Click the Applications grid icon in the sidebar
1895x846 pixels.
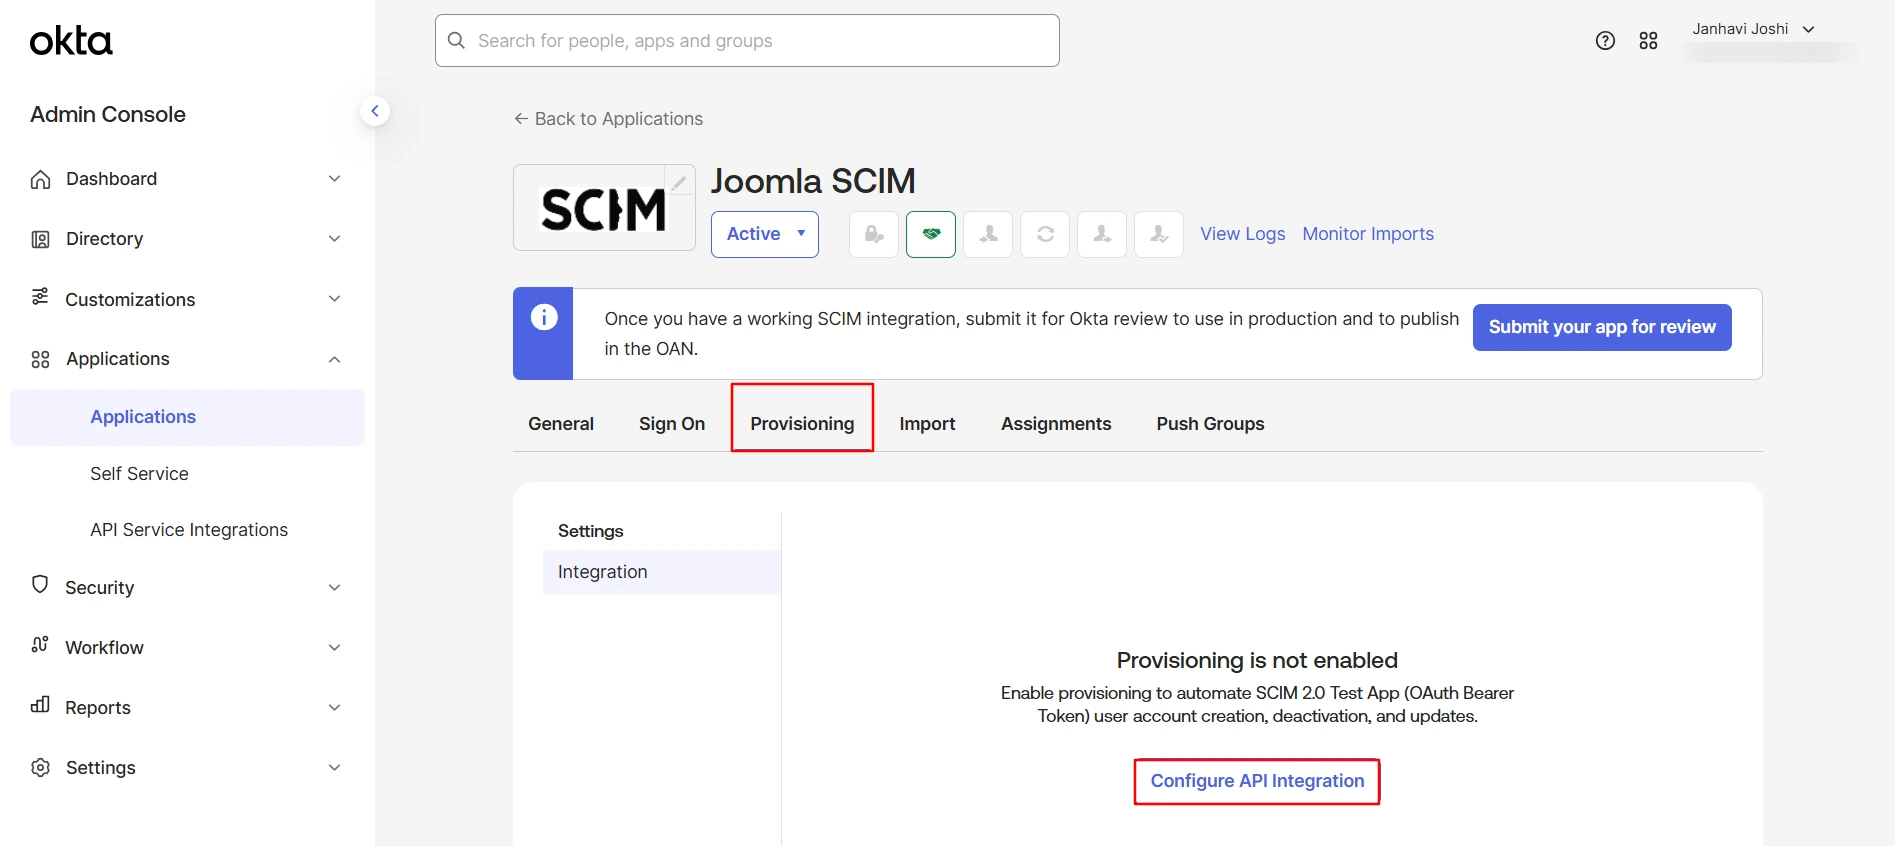point(40,359)
